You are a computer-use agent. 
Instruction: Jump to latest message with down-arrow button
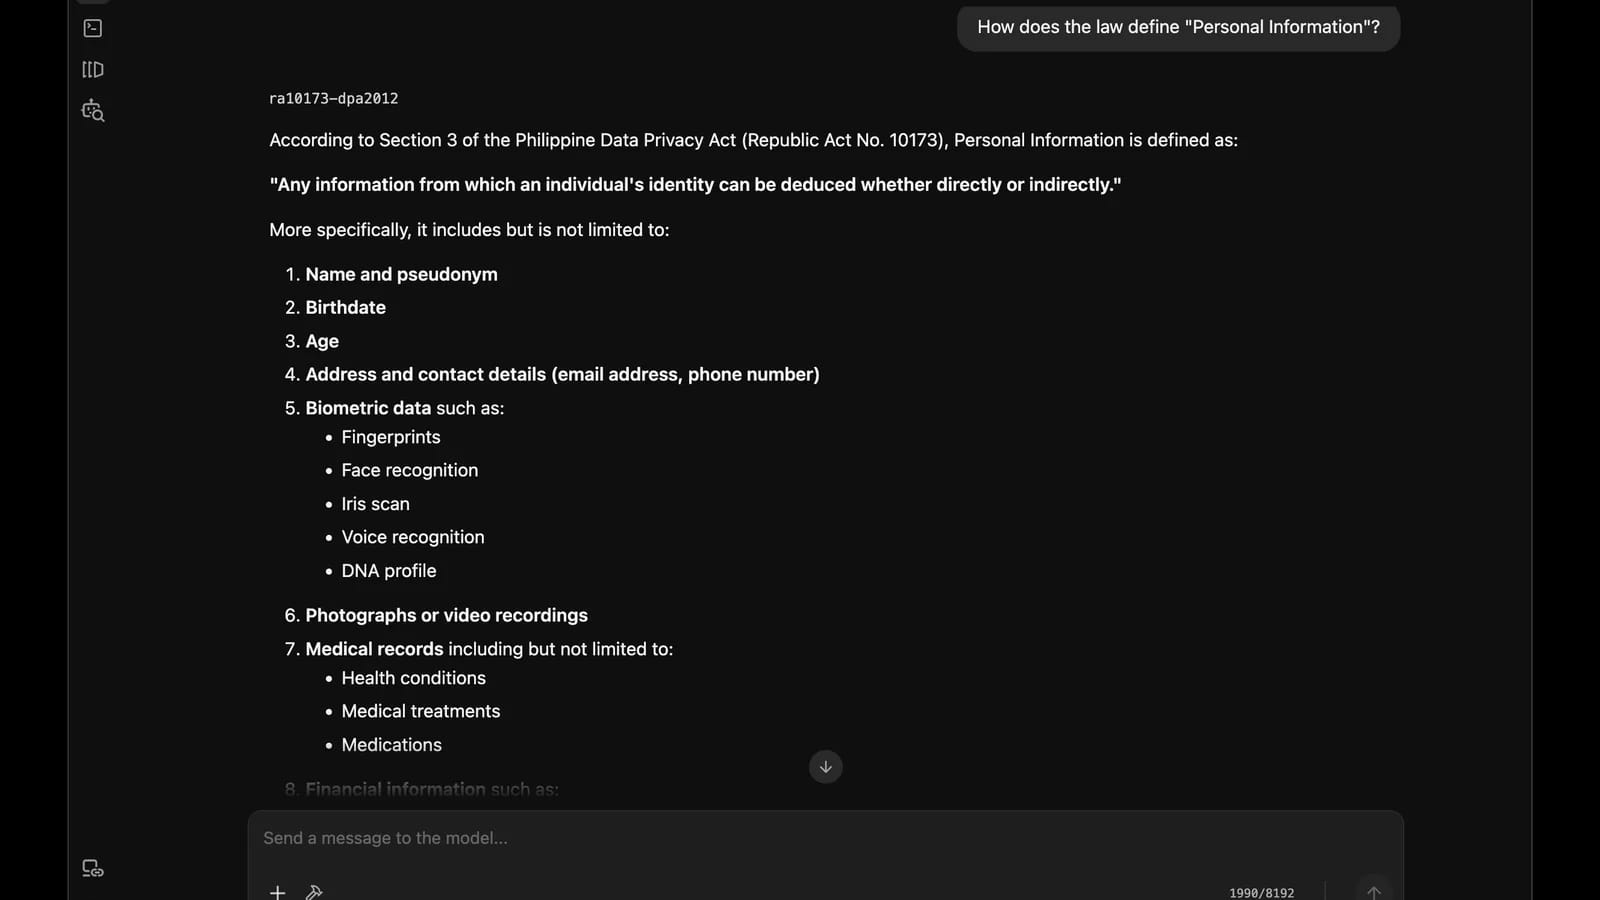pos(825,767)
